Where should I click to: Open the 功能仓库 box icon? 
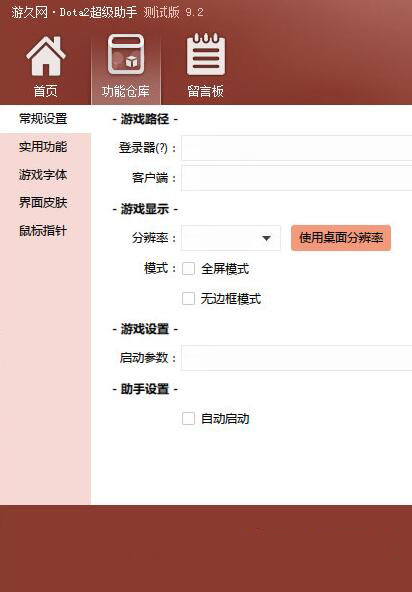click(126, 54)
